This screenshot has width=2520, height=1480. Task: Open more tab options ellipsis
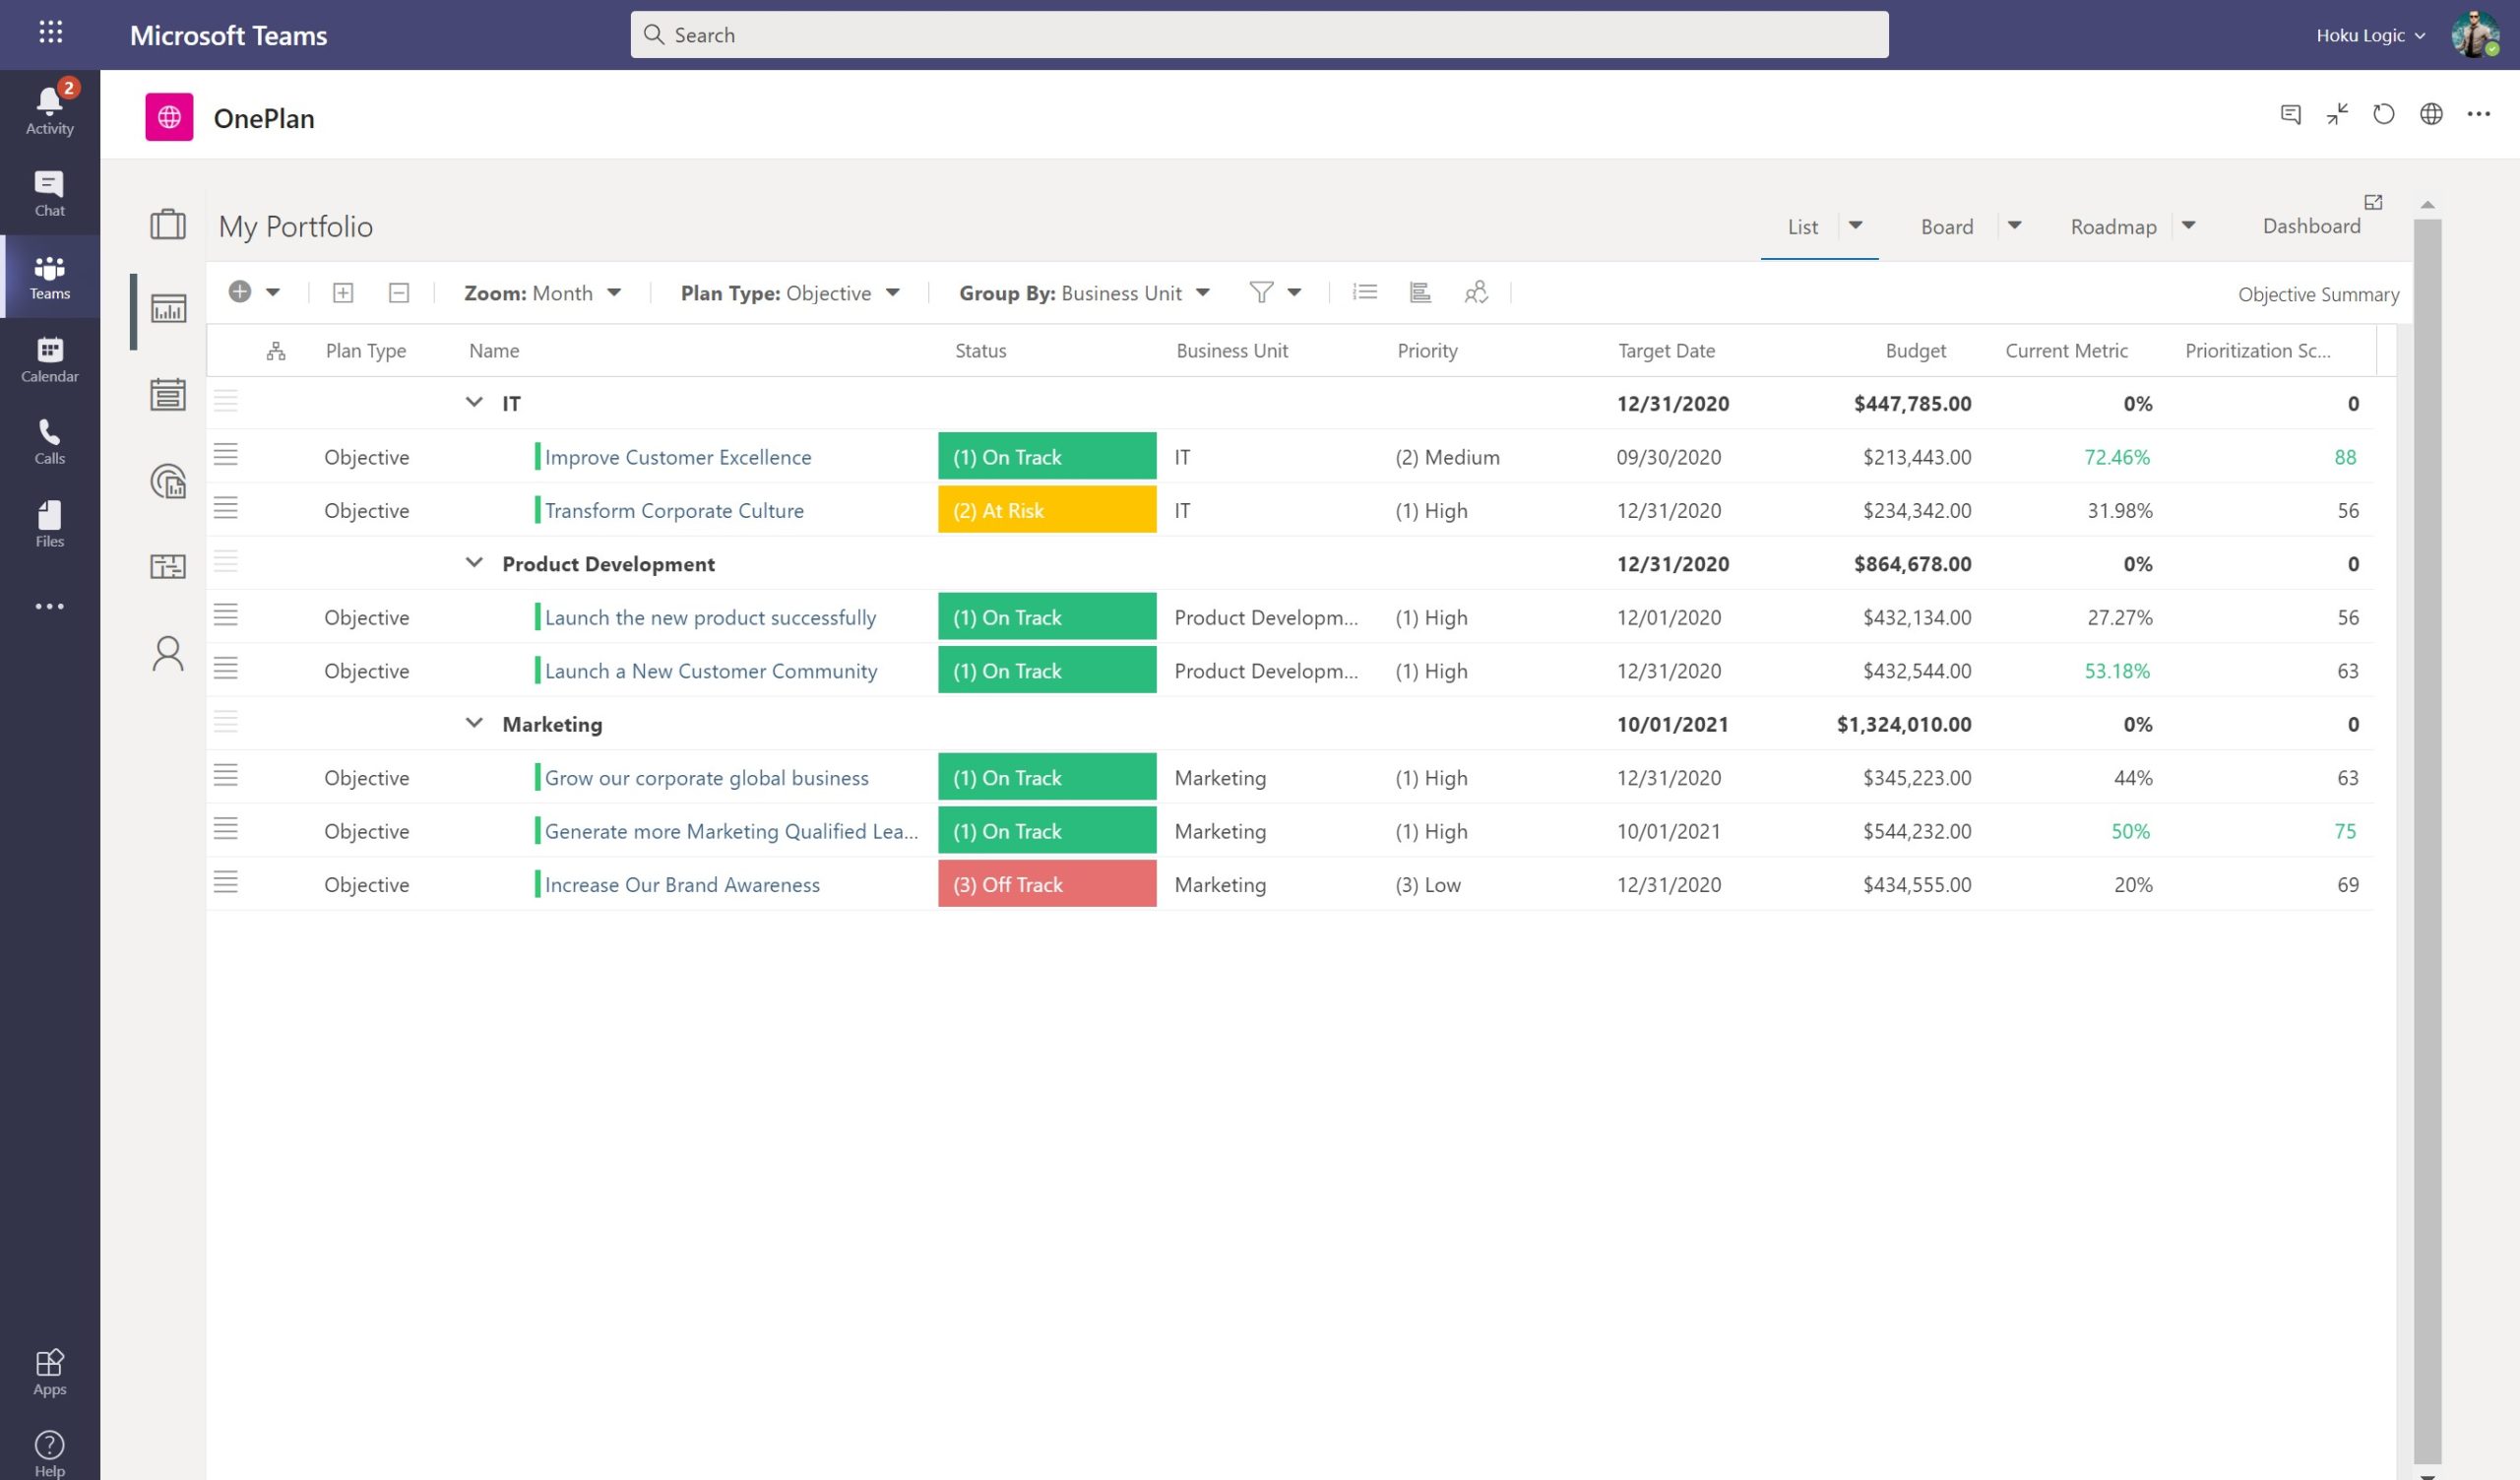[2478, 114]
